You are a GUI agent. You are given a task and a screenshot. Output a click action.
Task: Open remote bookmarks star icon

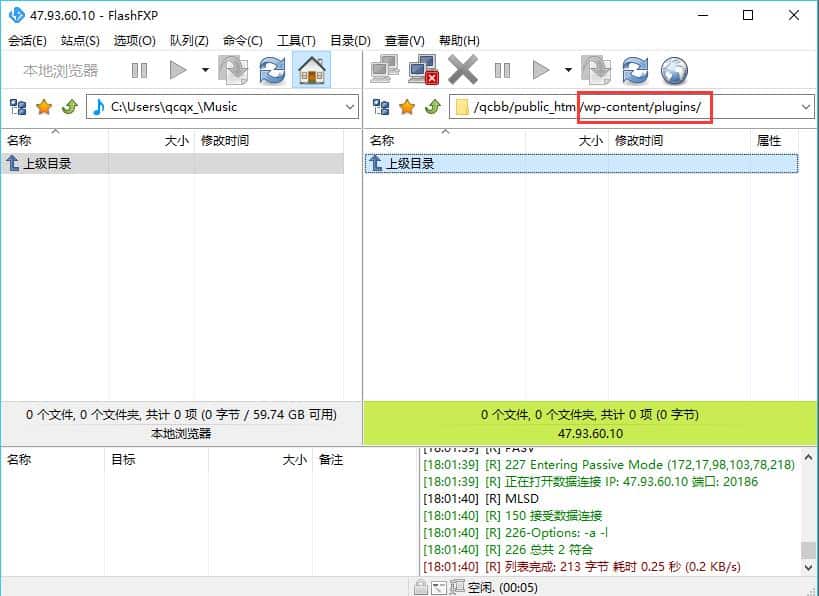click(407, 107)
